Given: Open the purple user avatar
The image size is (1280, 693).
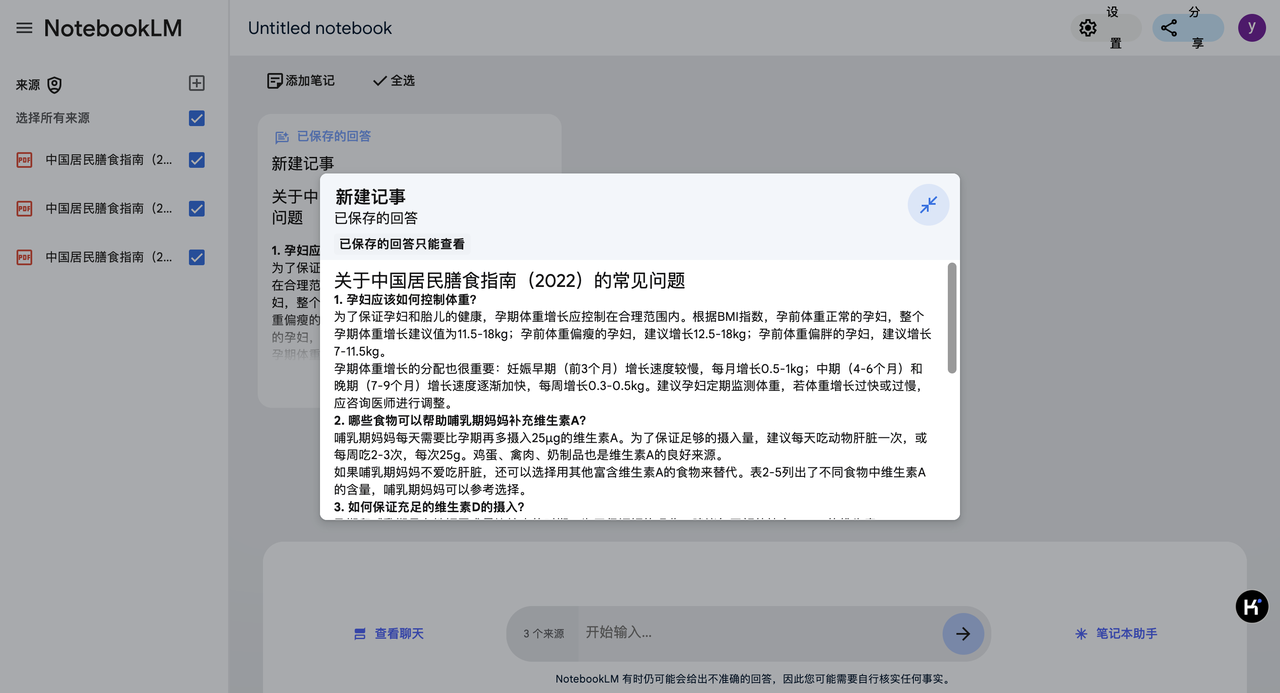Looking at the screenshot, I should [1252, 28].
